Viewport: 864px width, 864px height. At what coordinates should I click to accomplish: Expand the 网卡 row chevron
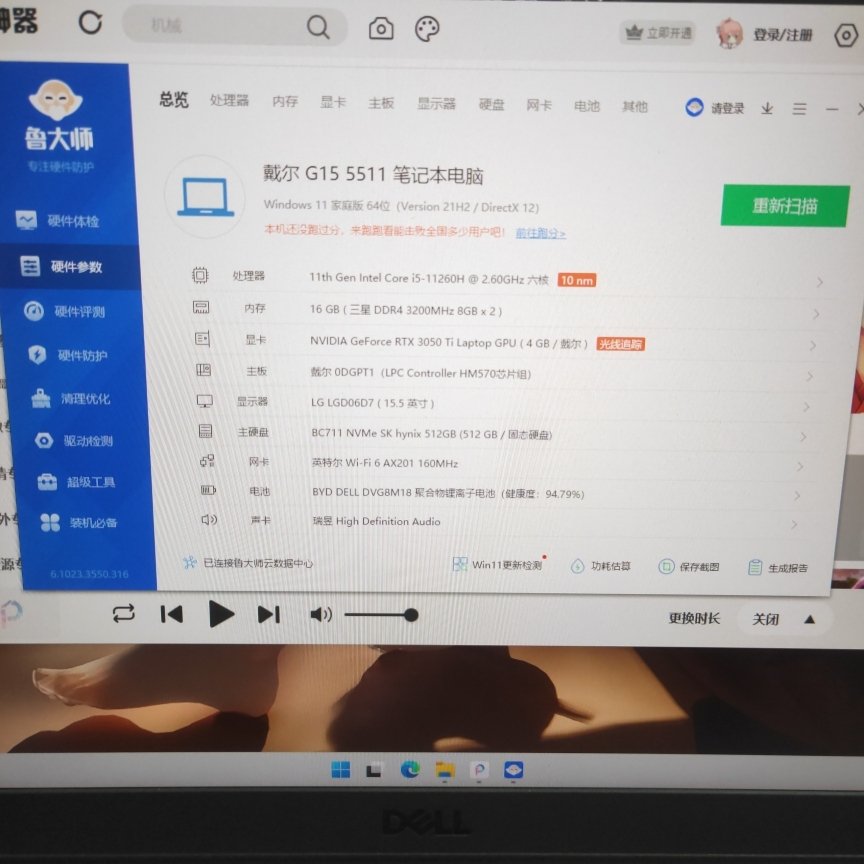tap(800, 467)
